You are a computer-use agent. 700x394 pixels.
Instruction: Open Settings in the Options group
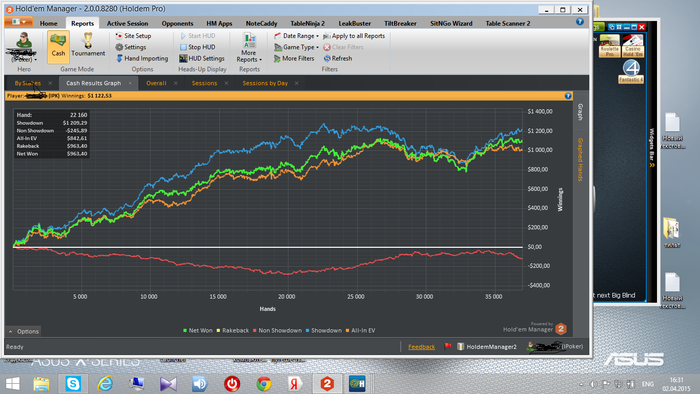point(131,47)
